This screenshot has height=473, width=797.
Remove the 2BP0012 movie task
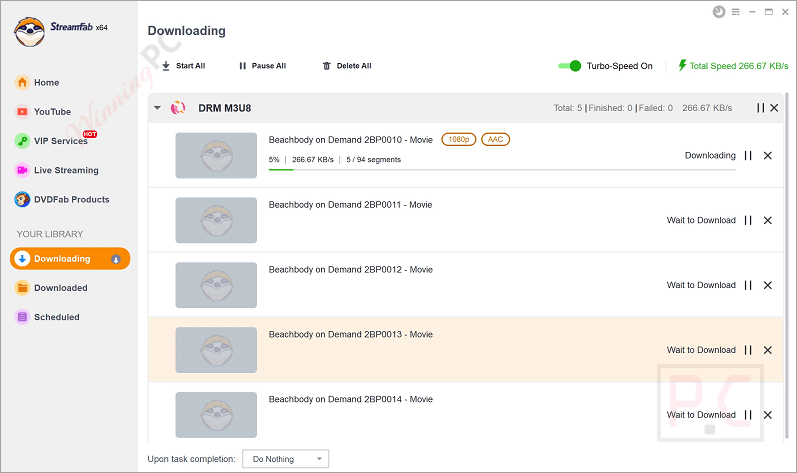[x=768, y=285]
